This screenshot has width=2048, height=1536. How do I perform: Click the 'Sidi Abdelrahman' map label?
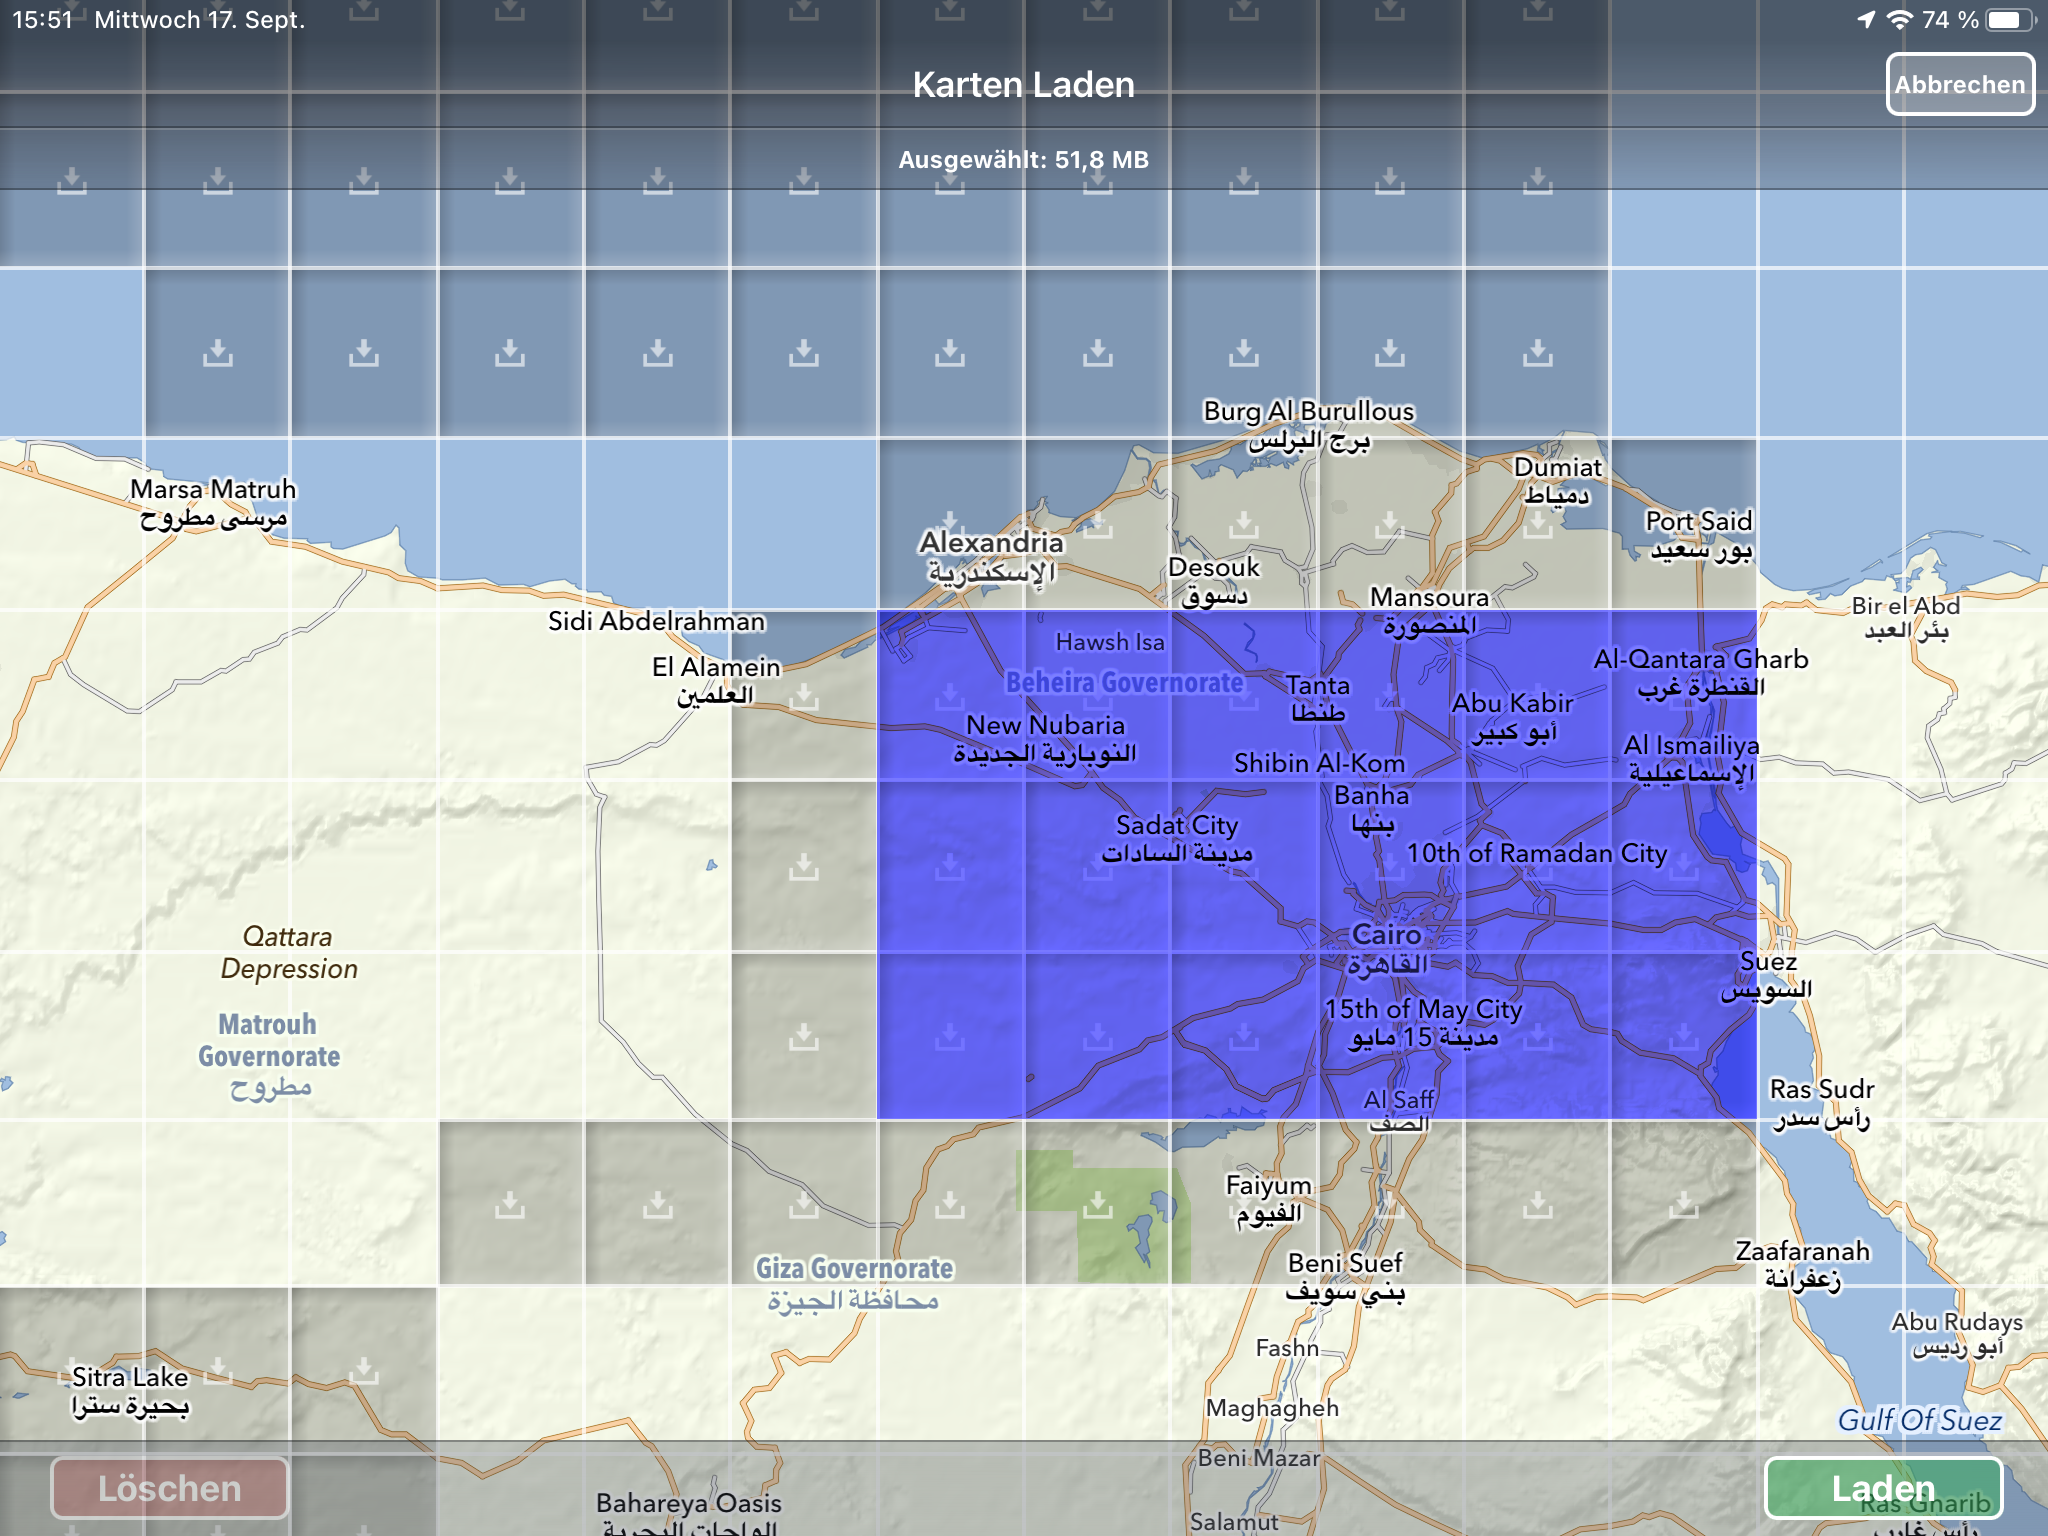pos(656,621)
